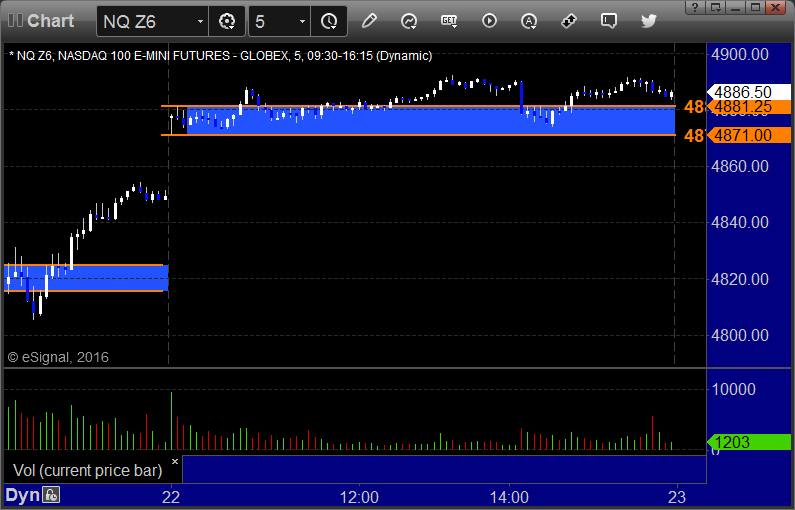Click the 23 date label on time axis
This screenshot has height=510, width=795.
point(677,497)
